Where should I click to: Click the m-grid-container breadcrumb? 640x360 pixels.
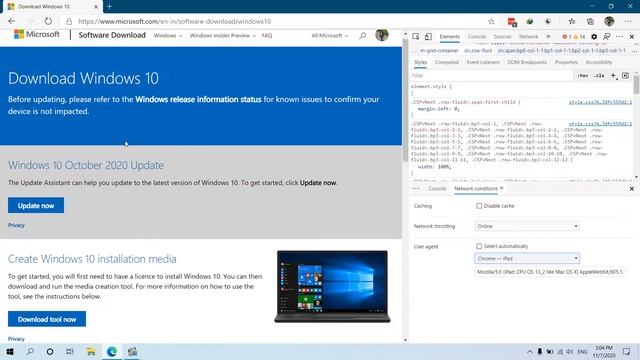coord(439,51)
